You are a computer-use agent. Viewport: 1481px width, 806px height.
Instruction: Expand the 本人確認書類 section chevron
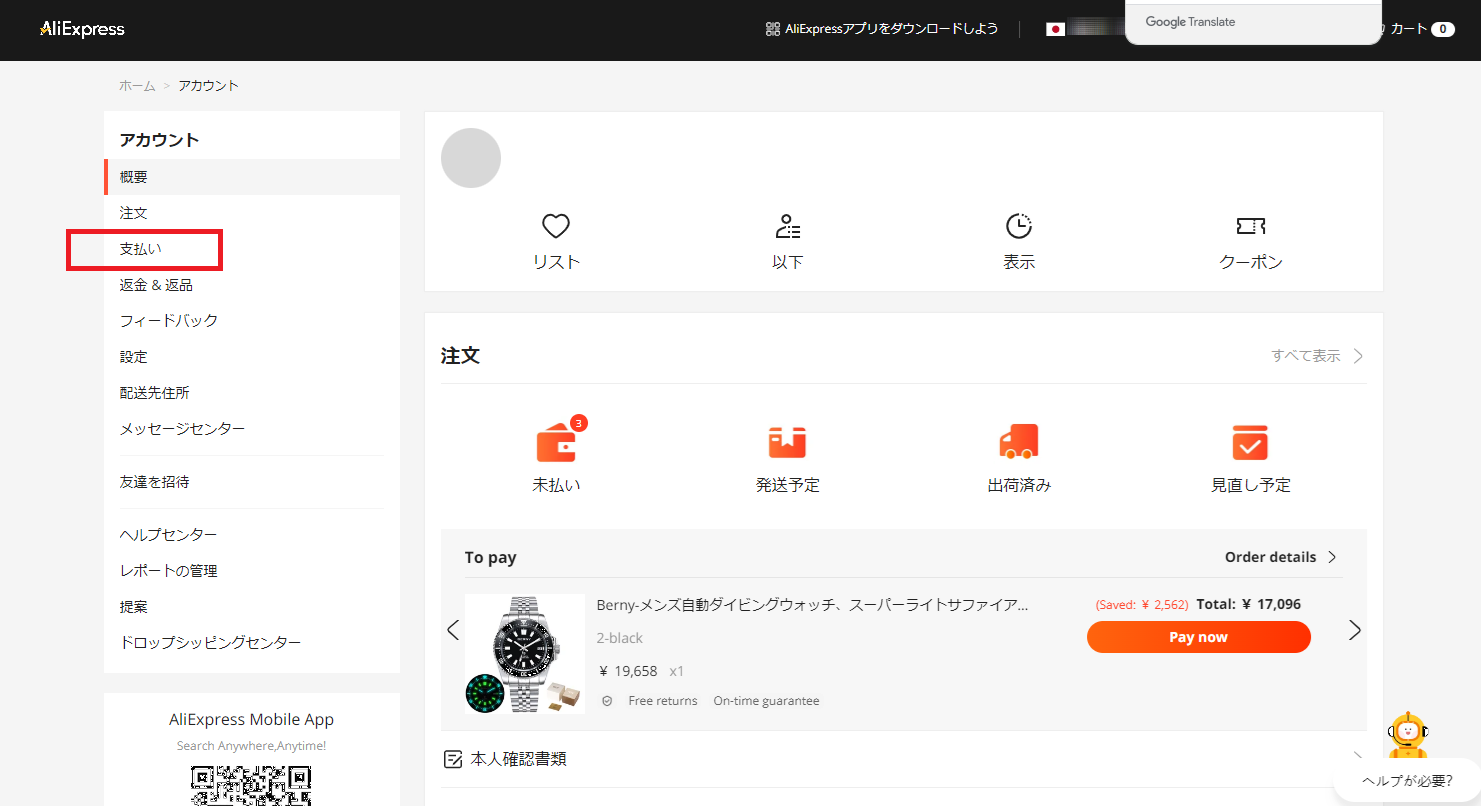coord(1357,758)
